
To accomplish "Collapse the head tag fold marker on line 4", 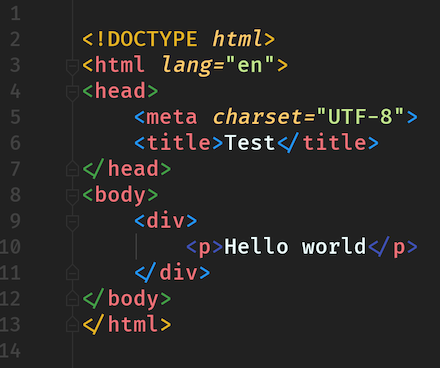I will click(x=72, y=93).
